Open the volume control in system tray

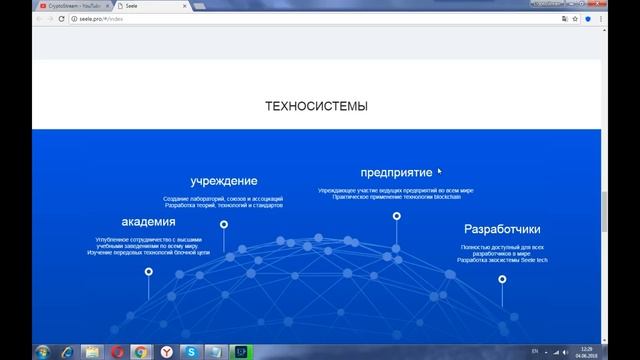tap(565, 352)
